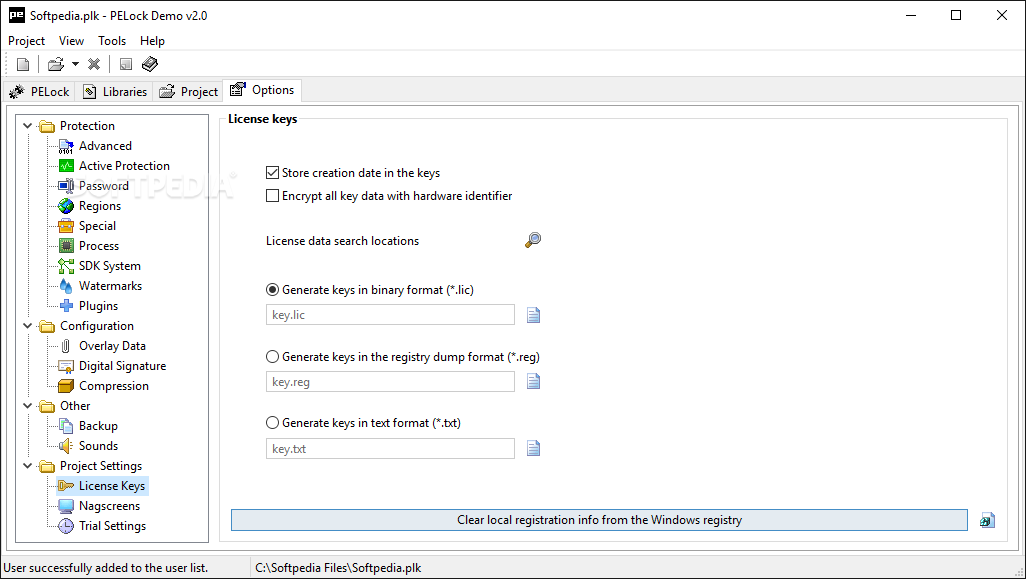The image size is (1026, 579).
Task: Click the browse file icon next to key.reg
Action: pos(533,381)
